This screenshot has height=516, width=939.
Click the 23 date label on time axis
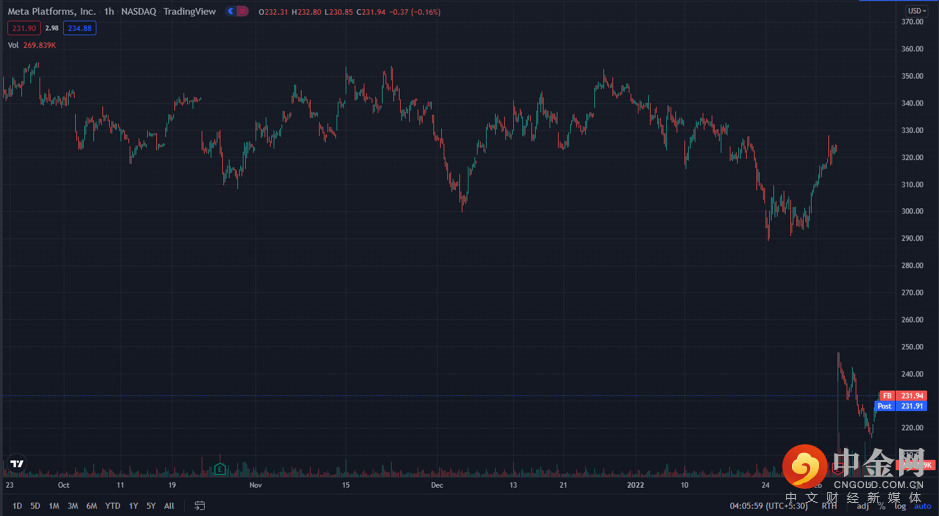click(10, 485)
